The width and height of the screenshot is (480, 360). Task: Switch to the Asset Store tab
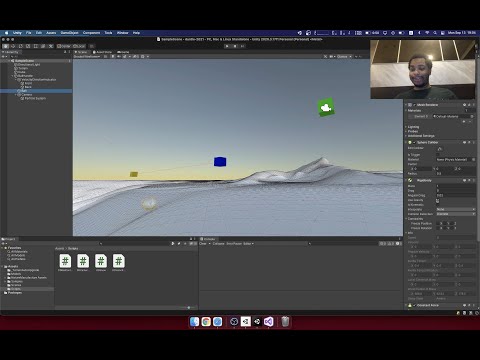pyautogui.click(x=103, y=52)
